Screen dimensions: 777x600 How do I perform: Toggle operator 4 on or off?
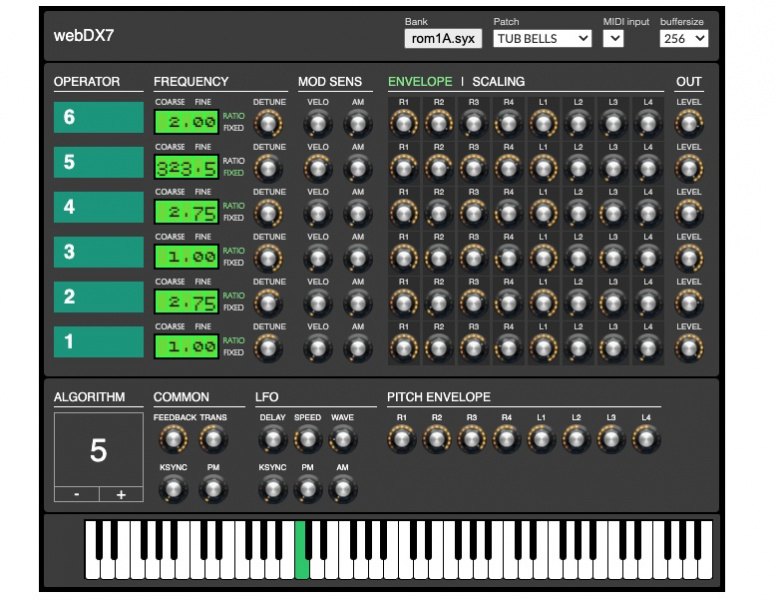99,207
